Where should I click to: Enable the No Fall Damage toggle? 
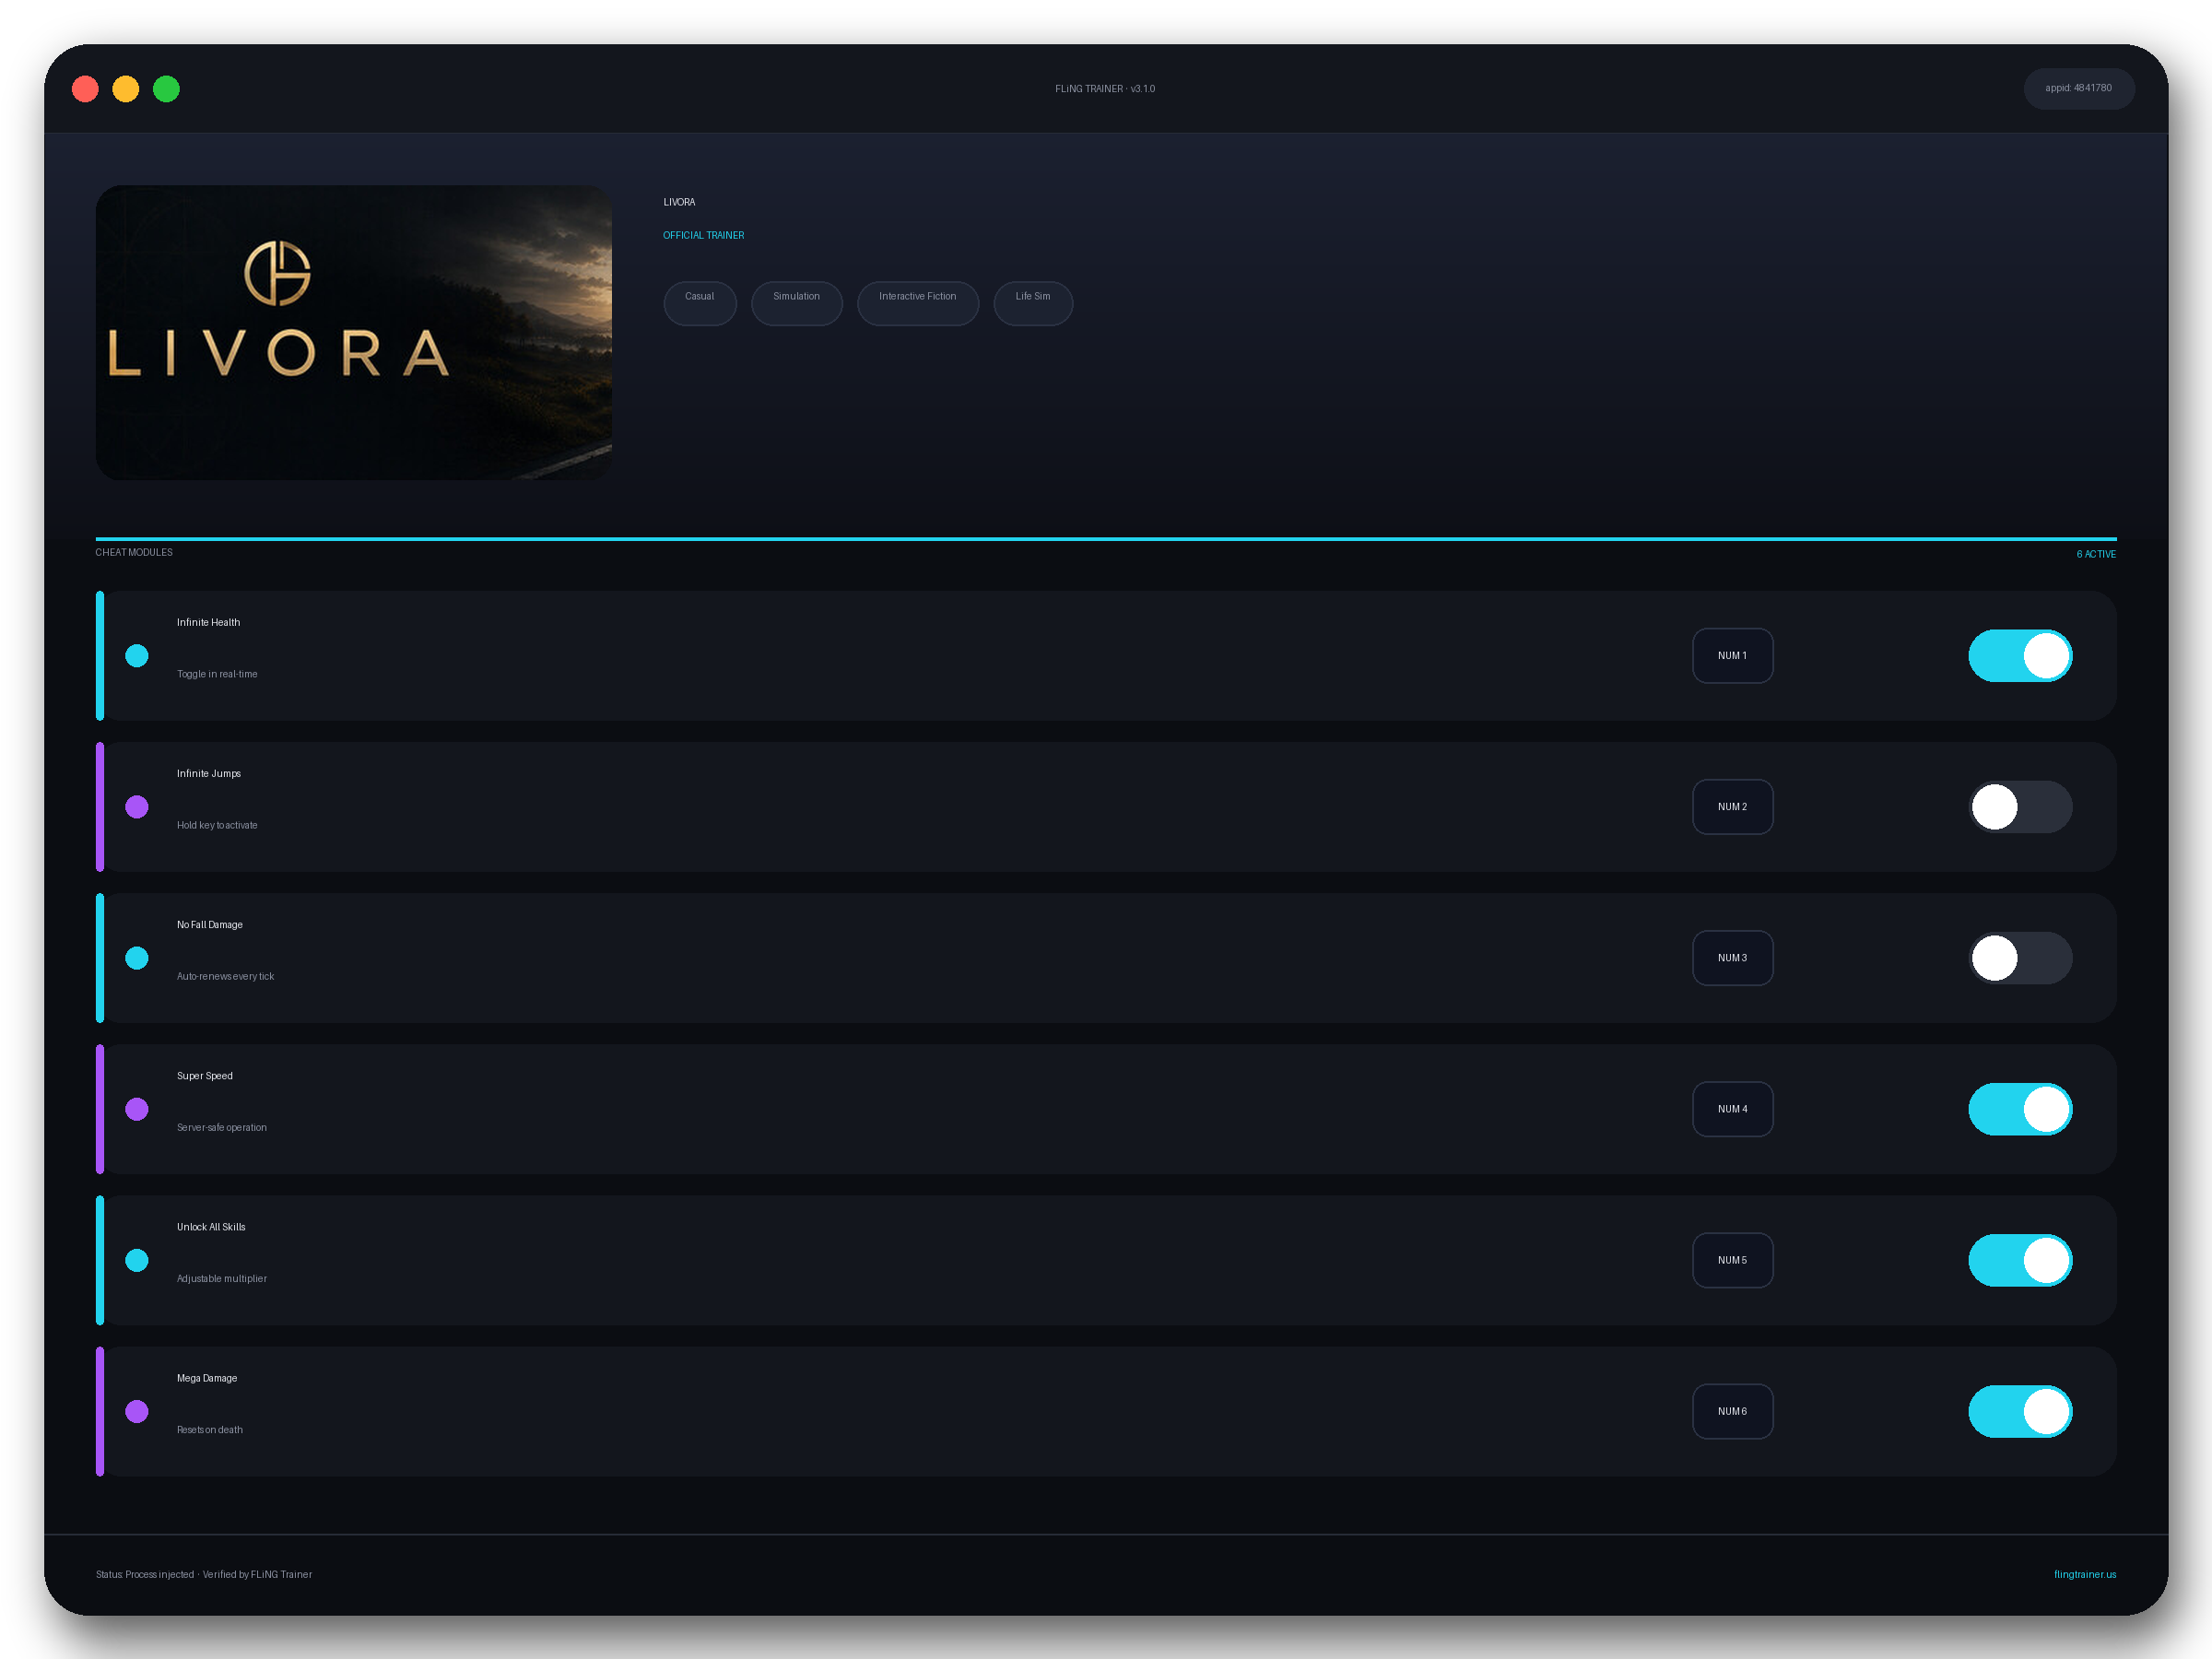(2020, 958)
